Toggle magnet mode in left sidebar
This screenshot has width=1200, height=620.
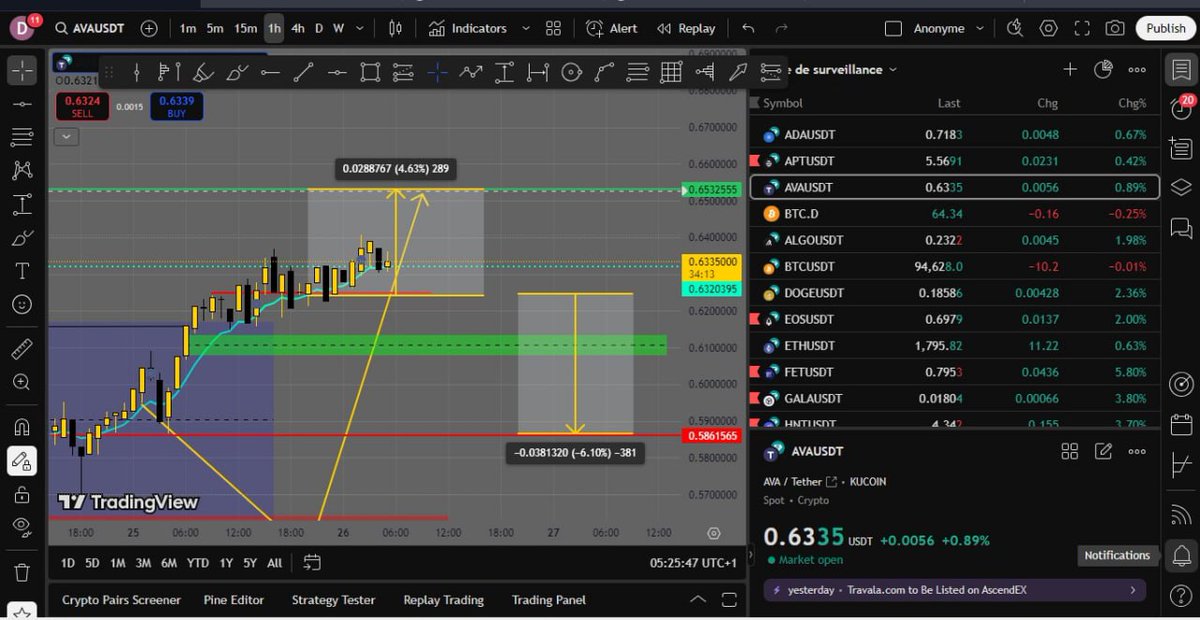click(22, 427)
